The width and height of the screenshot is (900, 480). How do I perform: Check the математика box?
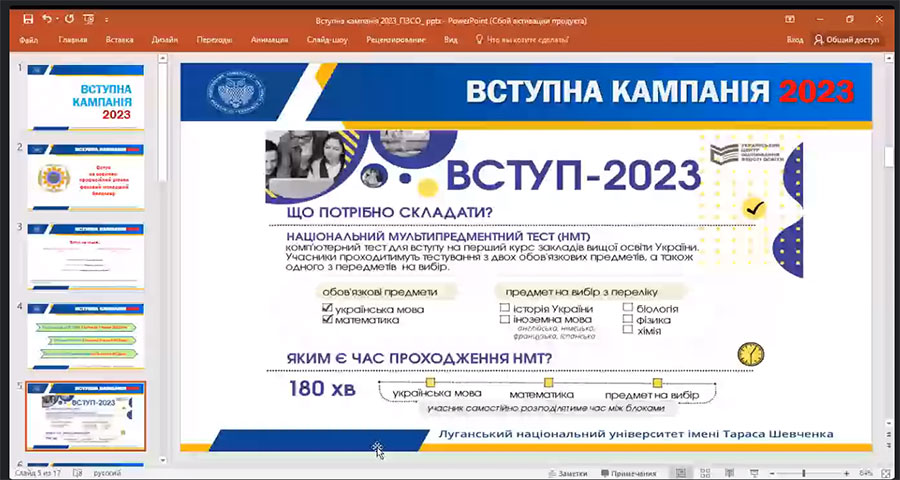(x=328, y=320)
